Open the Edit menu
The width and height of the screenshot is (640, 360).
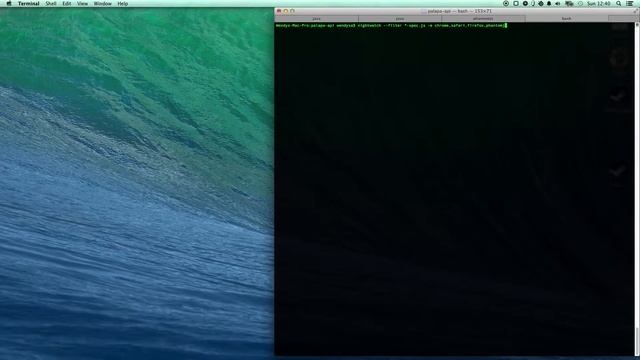67,3
